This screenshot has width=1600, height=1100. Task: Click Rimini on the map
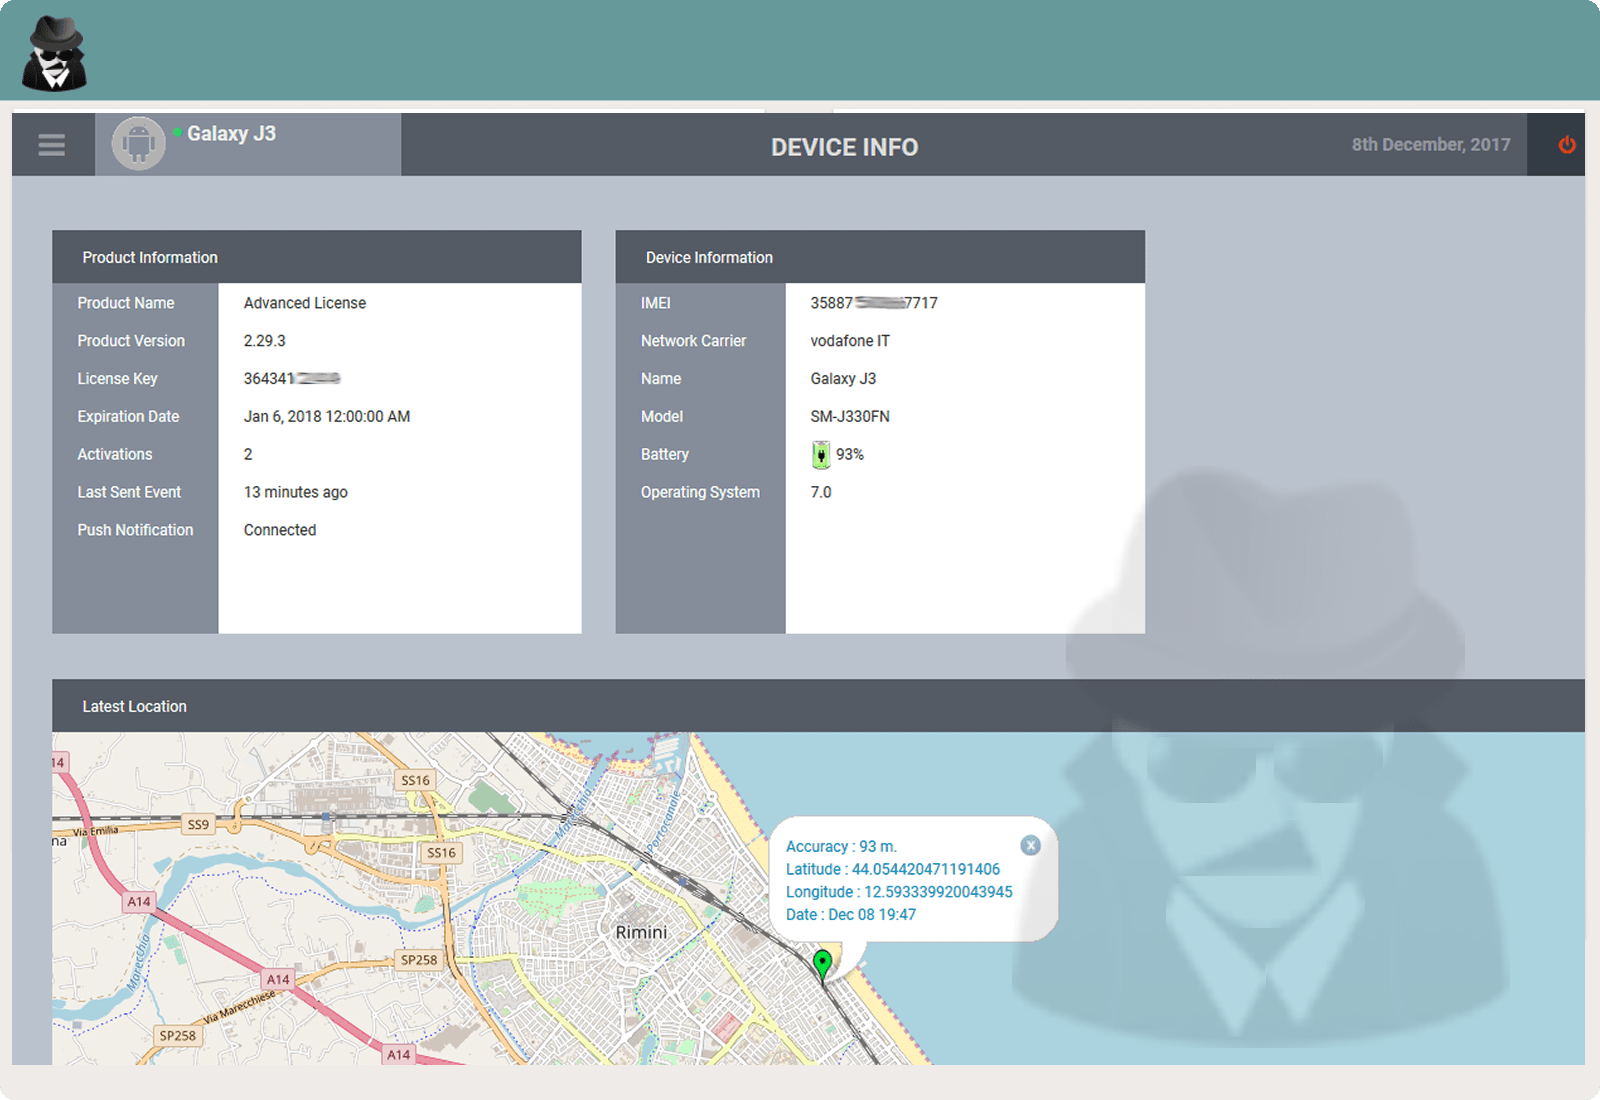640,931
